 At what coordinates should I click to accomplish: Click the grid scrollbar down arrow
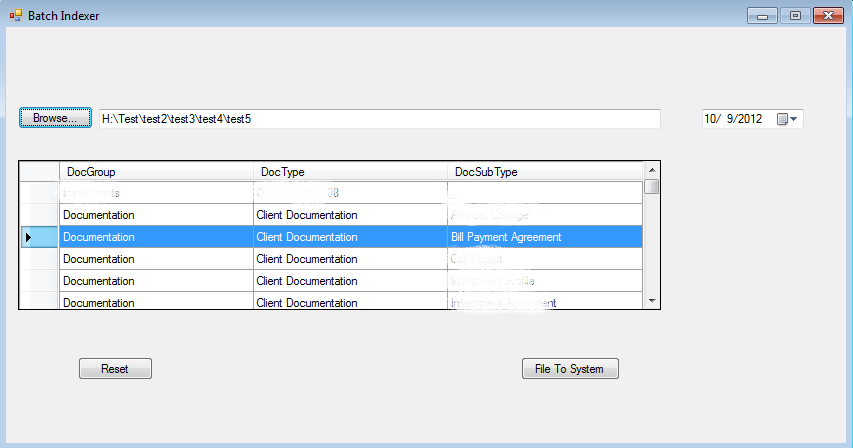pyautogui.click(x=651, y=300)
